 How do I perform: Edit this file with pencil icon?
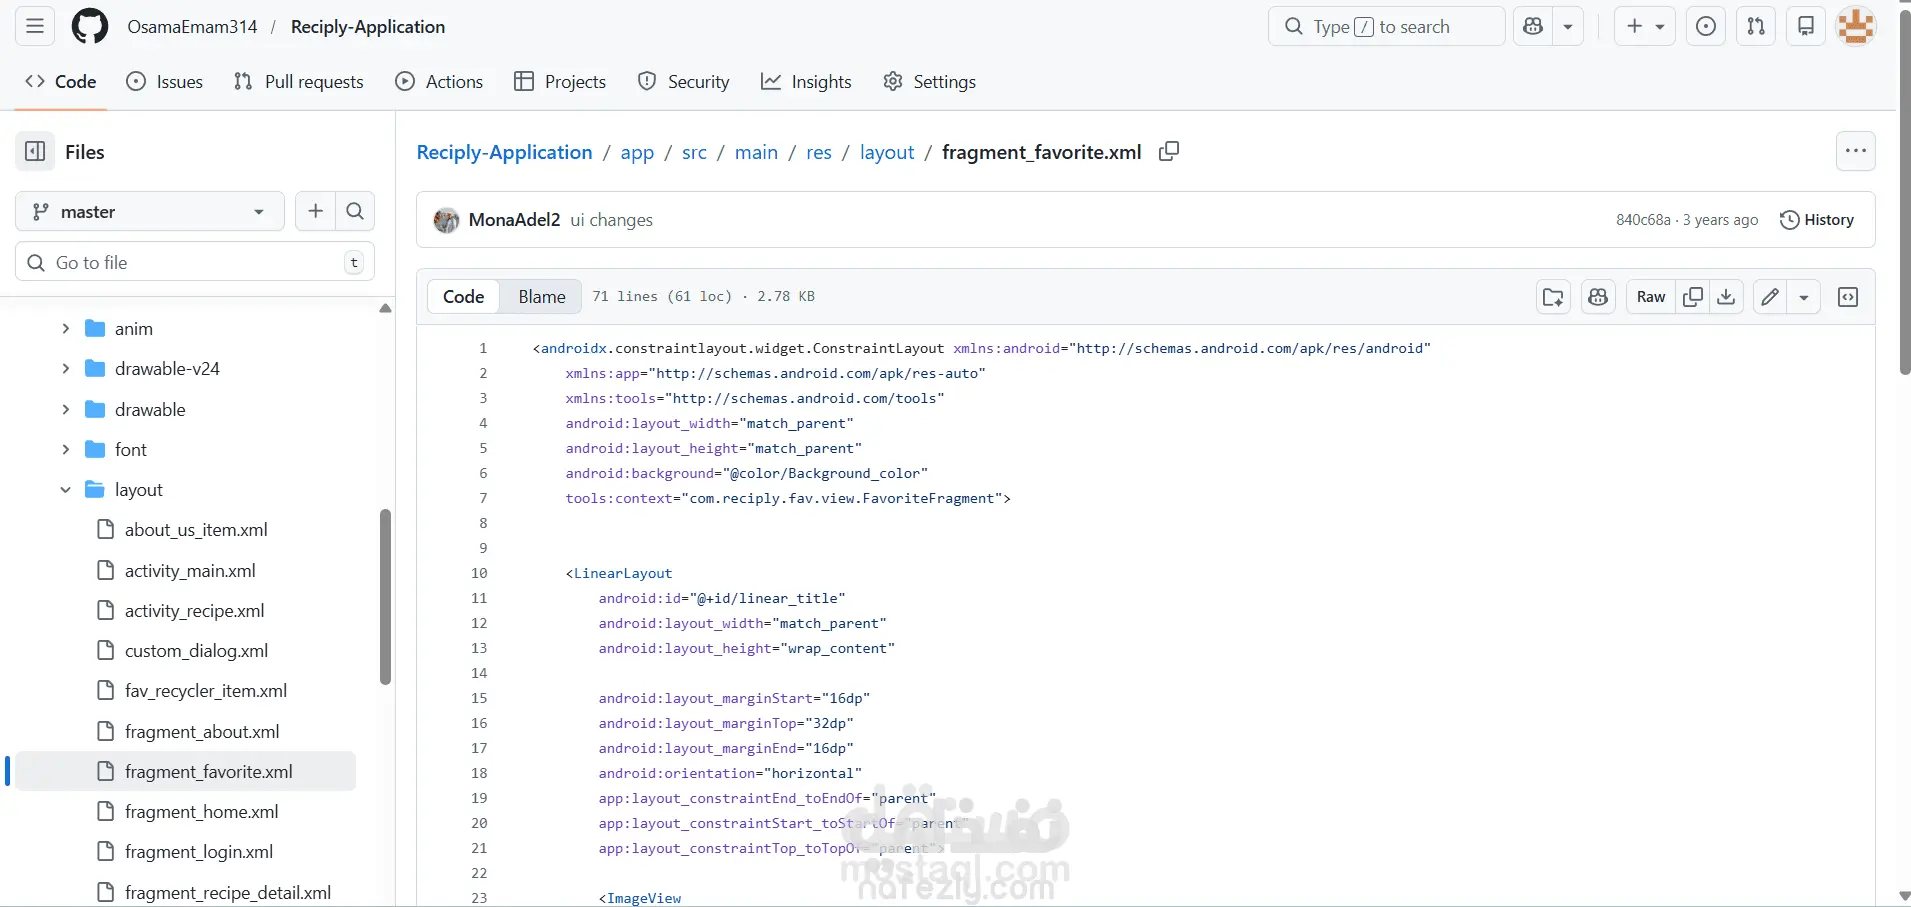coord(1770,297)
